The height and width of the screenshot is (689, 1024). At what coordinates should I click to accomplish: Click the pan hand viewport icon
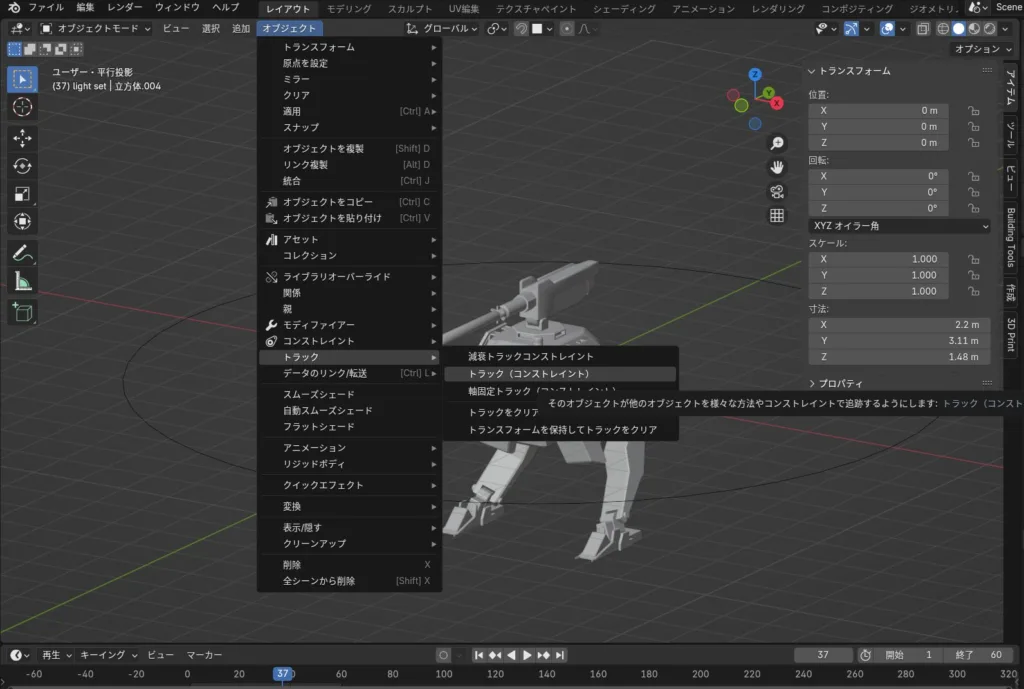(x=777, y=167)
